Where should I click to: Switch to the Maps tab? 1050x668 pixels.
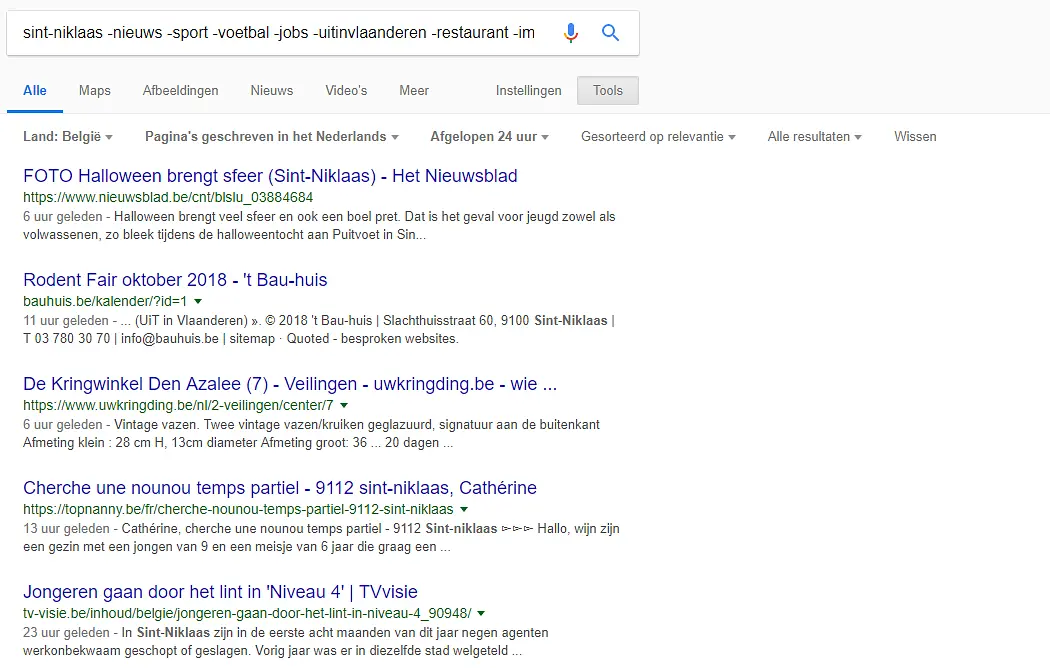click(94, 90)
